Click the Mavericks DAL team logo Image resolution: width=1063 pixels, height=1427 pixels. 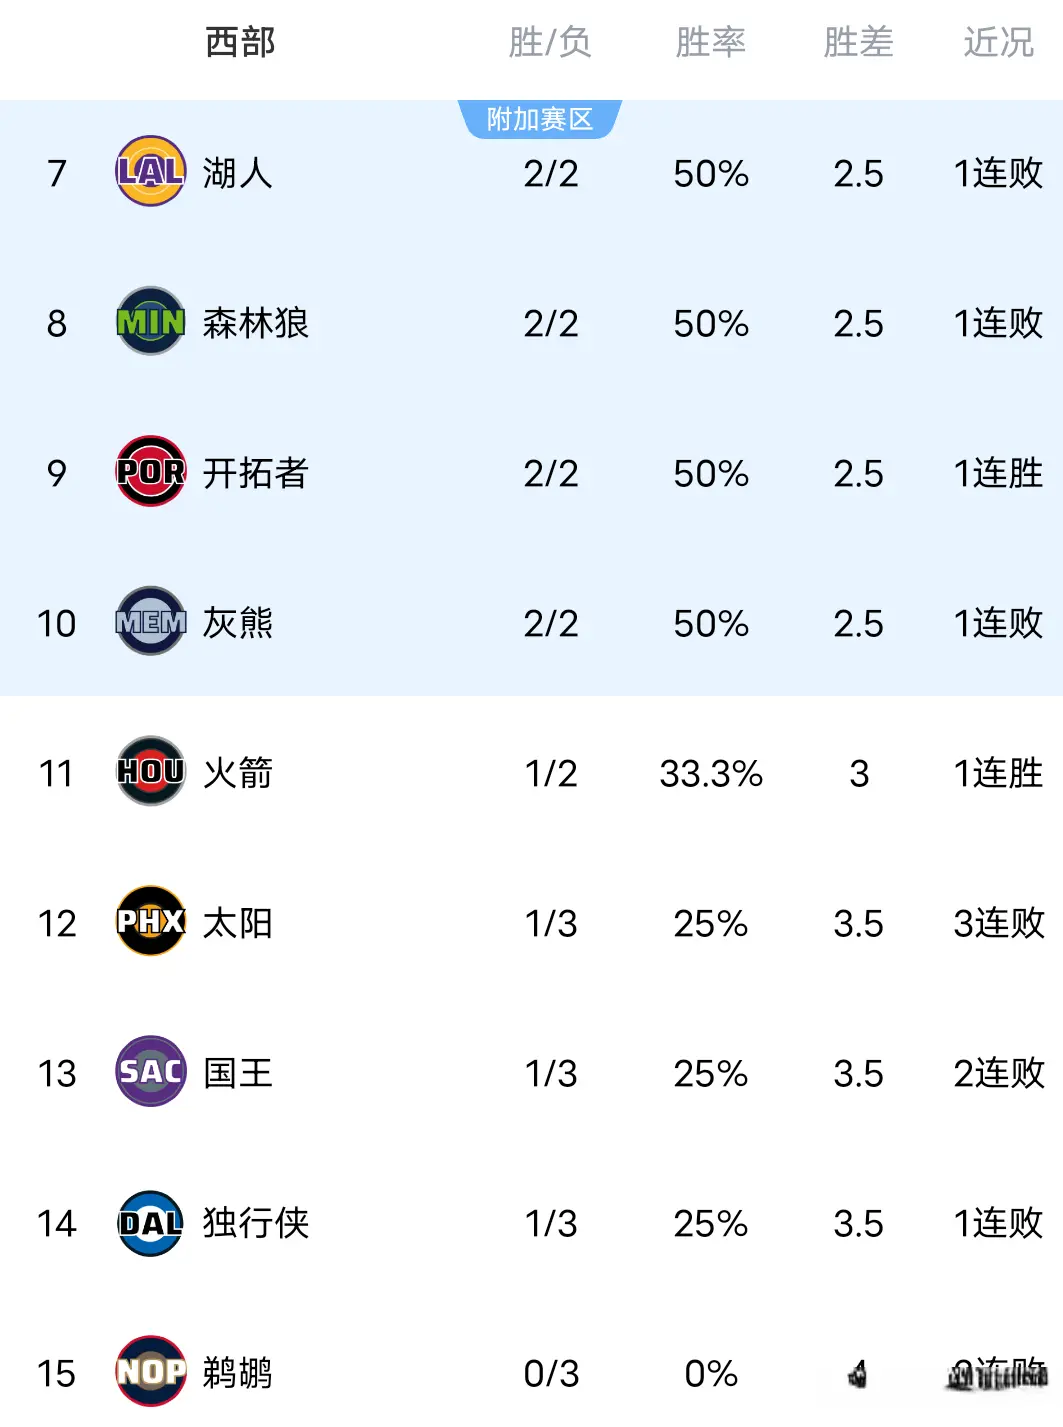tap(150, 1222)
